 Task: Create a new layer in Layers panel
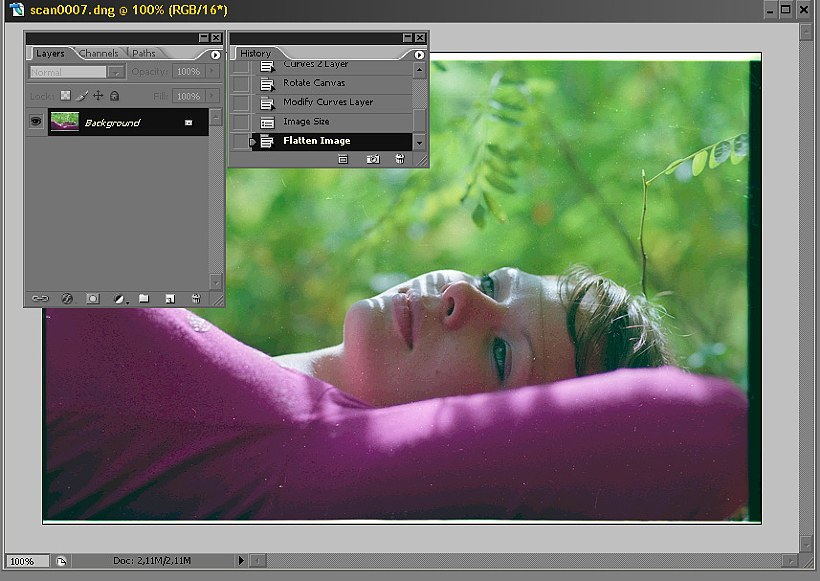click(x=170, y=298)
